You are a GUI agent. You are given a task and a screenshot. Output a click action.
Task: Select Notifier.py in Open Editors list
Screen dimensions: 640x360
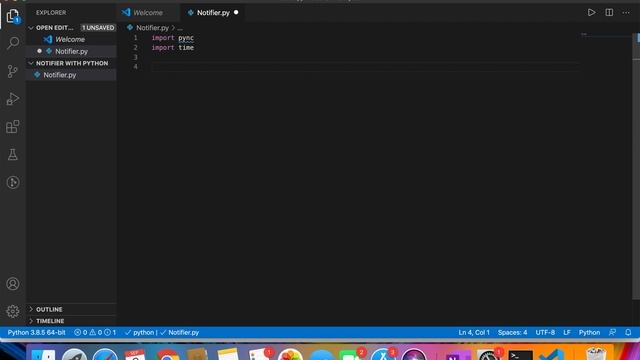click(71, 51)
